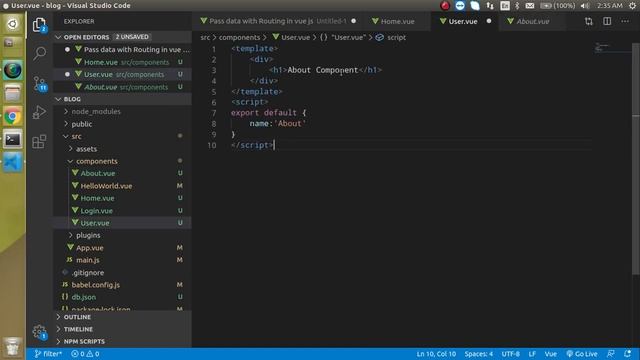Collapse the components folder
The image size is (640, 360).
[122, 161]
